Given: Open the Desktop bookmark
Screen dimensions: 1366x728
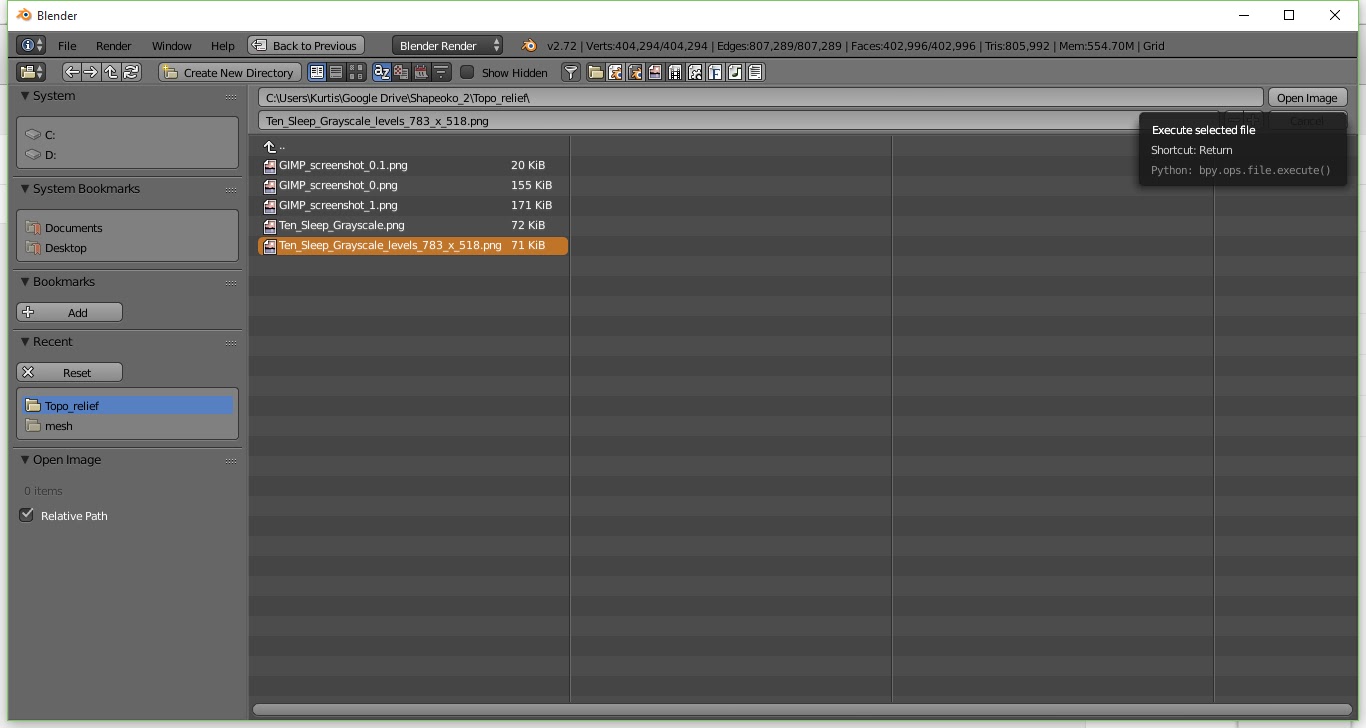Looking at the screenshot, I should coord(128,247).
